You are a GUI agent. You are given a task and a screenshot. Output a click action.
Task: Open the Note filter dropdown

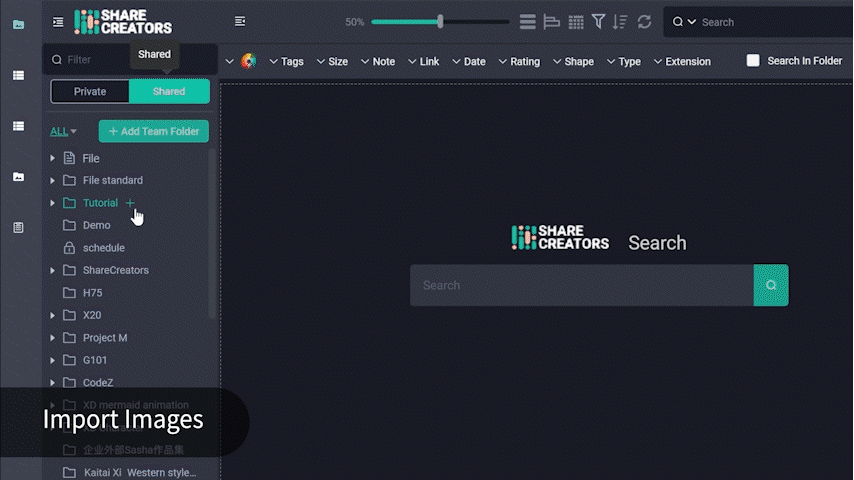[x=378, y=62]
